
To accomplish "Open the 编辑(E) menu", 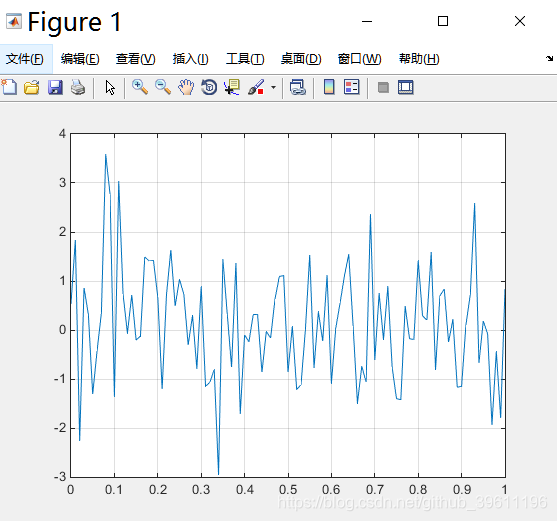I will tap(80, 59).
